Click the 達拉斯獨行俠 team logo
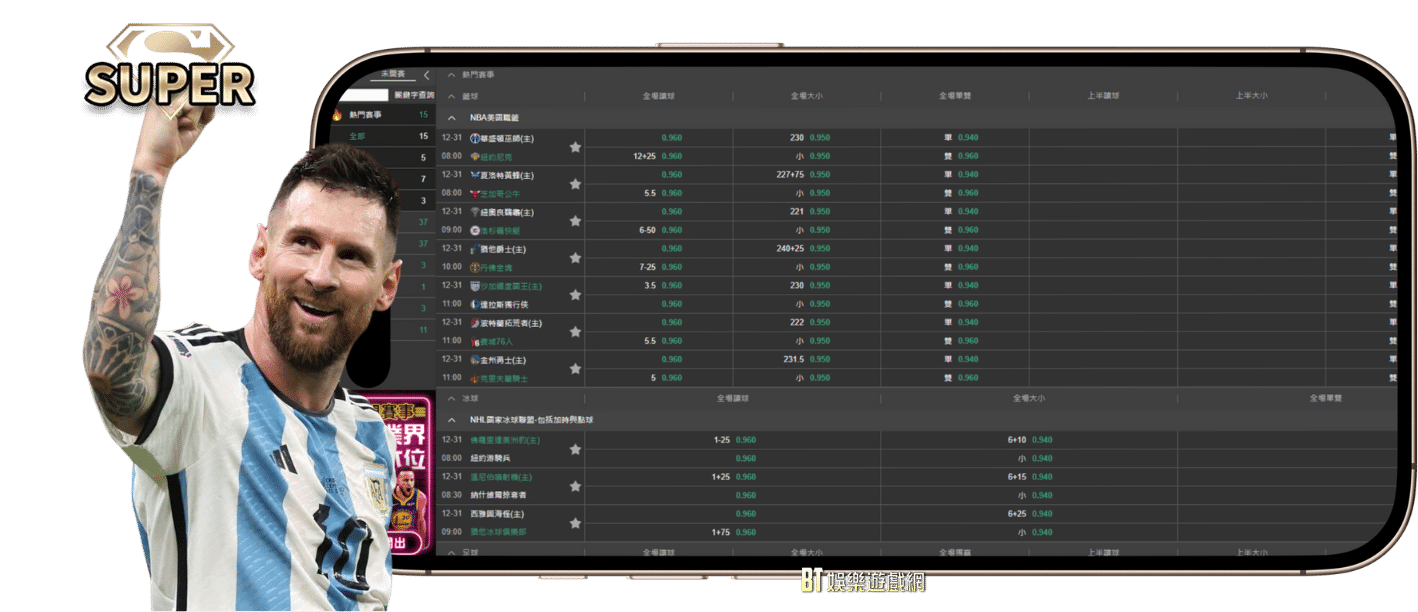 pos(475,304)
